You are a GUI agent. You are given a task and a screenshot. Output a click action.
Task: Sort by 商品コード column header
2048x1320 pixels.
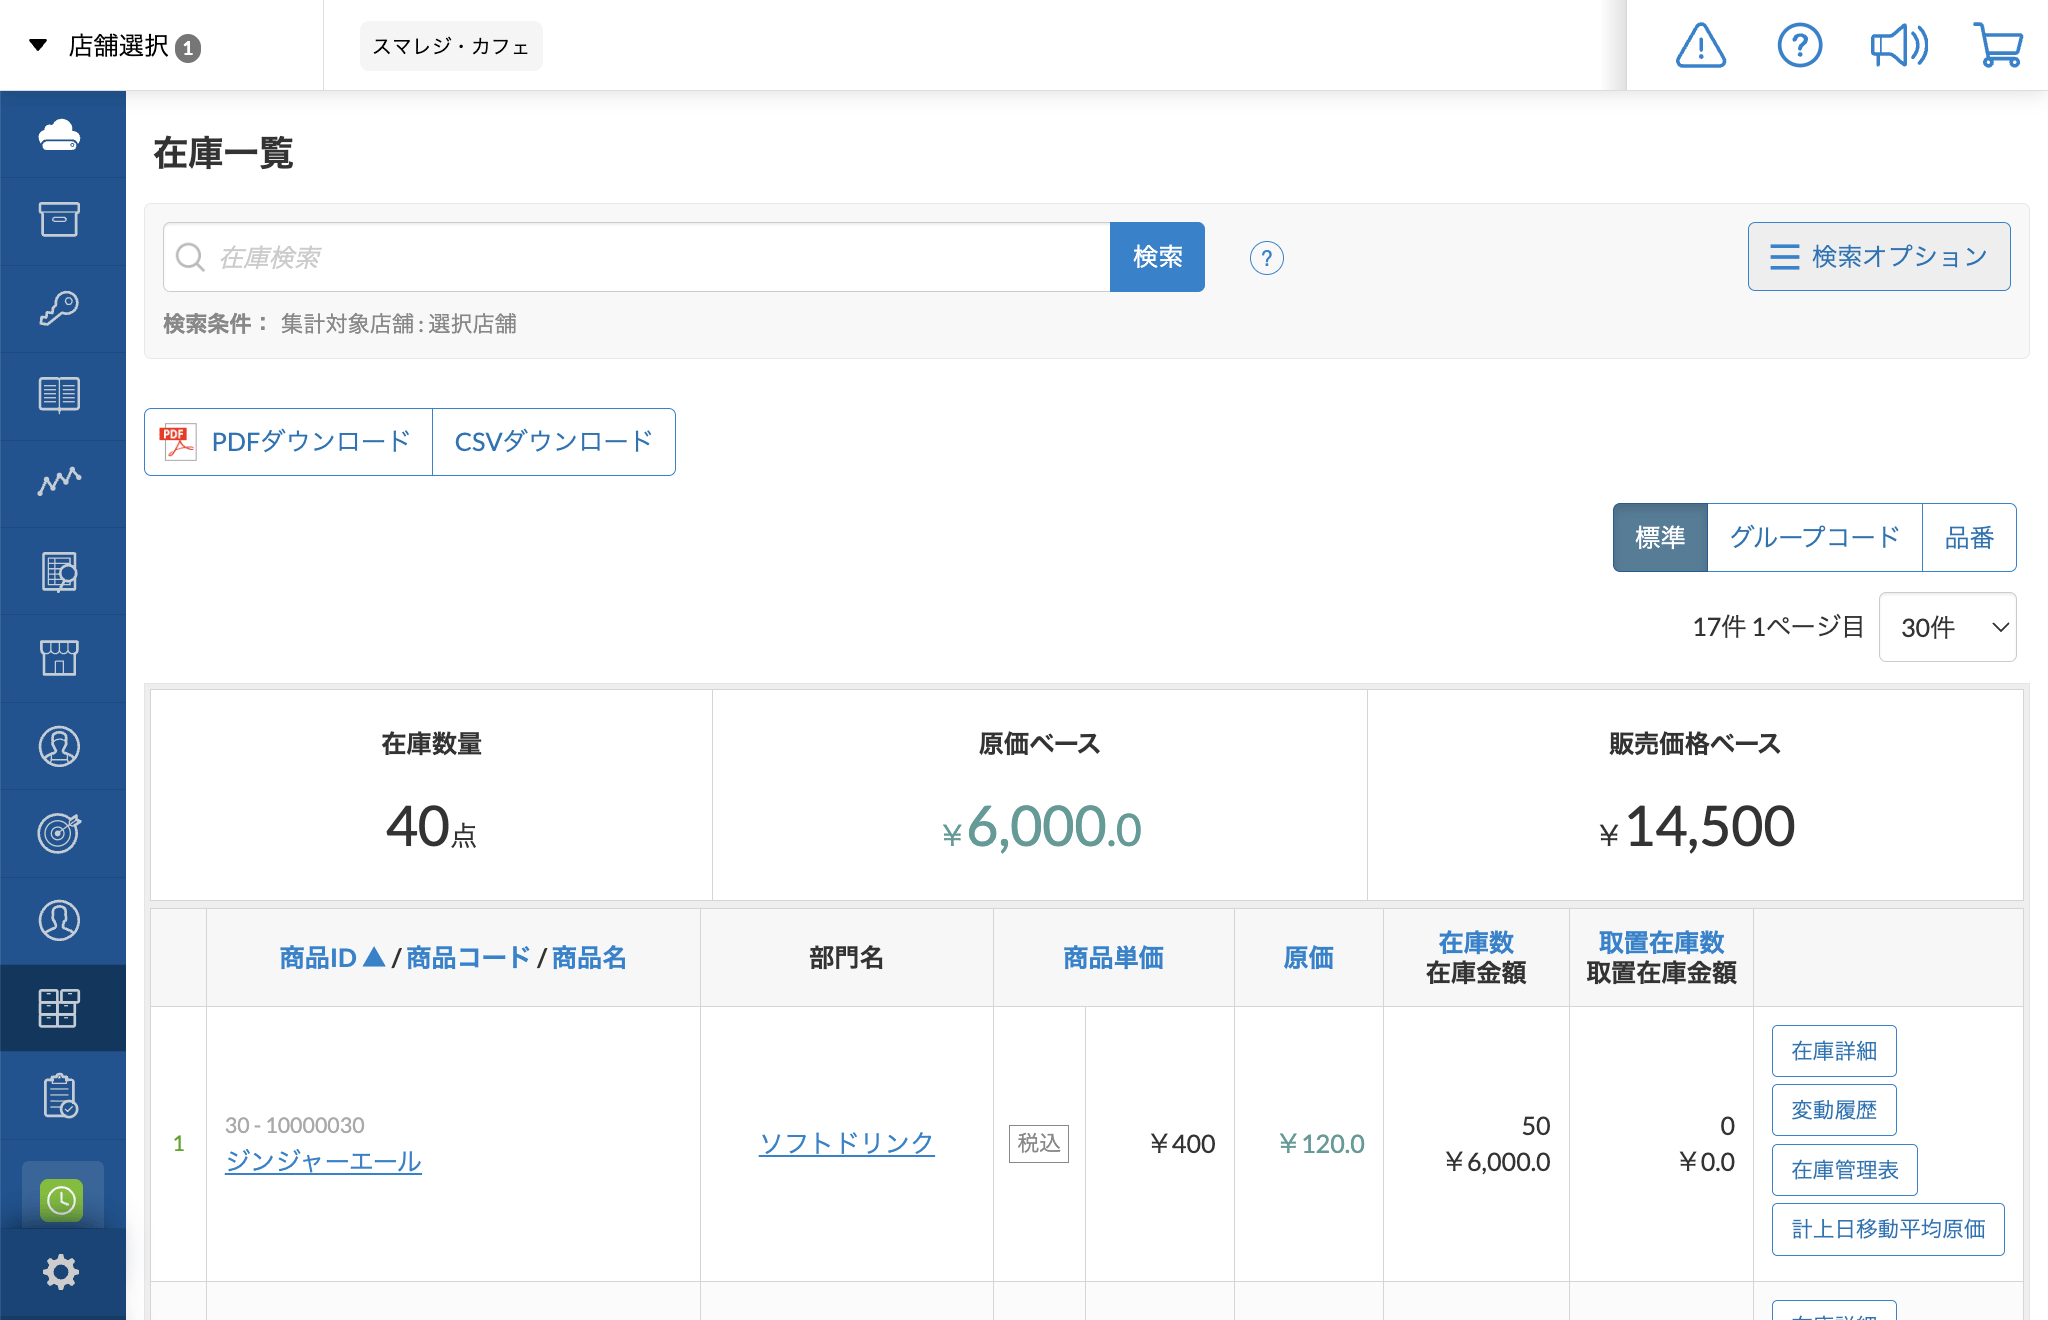click(468, 958)
